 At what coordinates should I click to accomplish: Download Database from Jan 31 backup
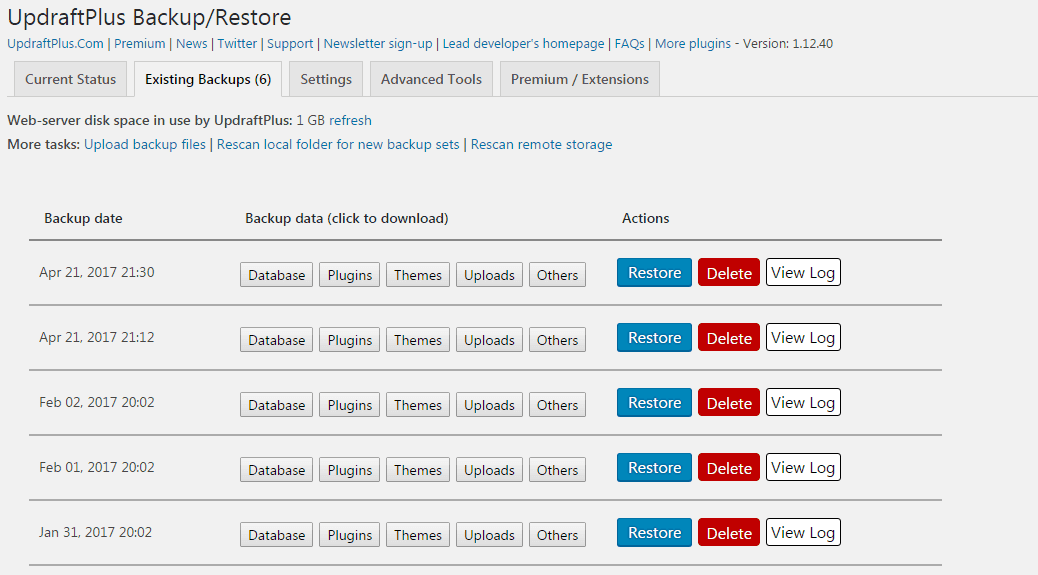point(276,535)
